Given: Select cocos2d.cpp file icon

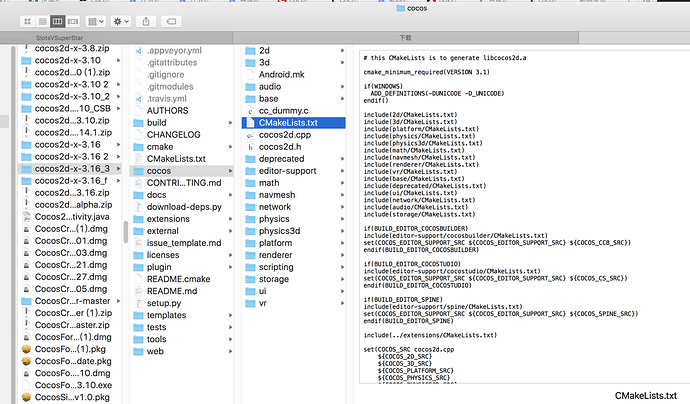Looking at the screenshot, I should click(x=250, y=135).
